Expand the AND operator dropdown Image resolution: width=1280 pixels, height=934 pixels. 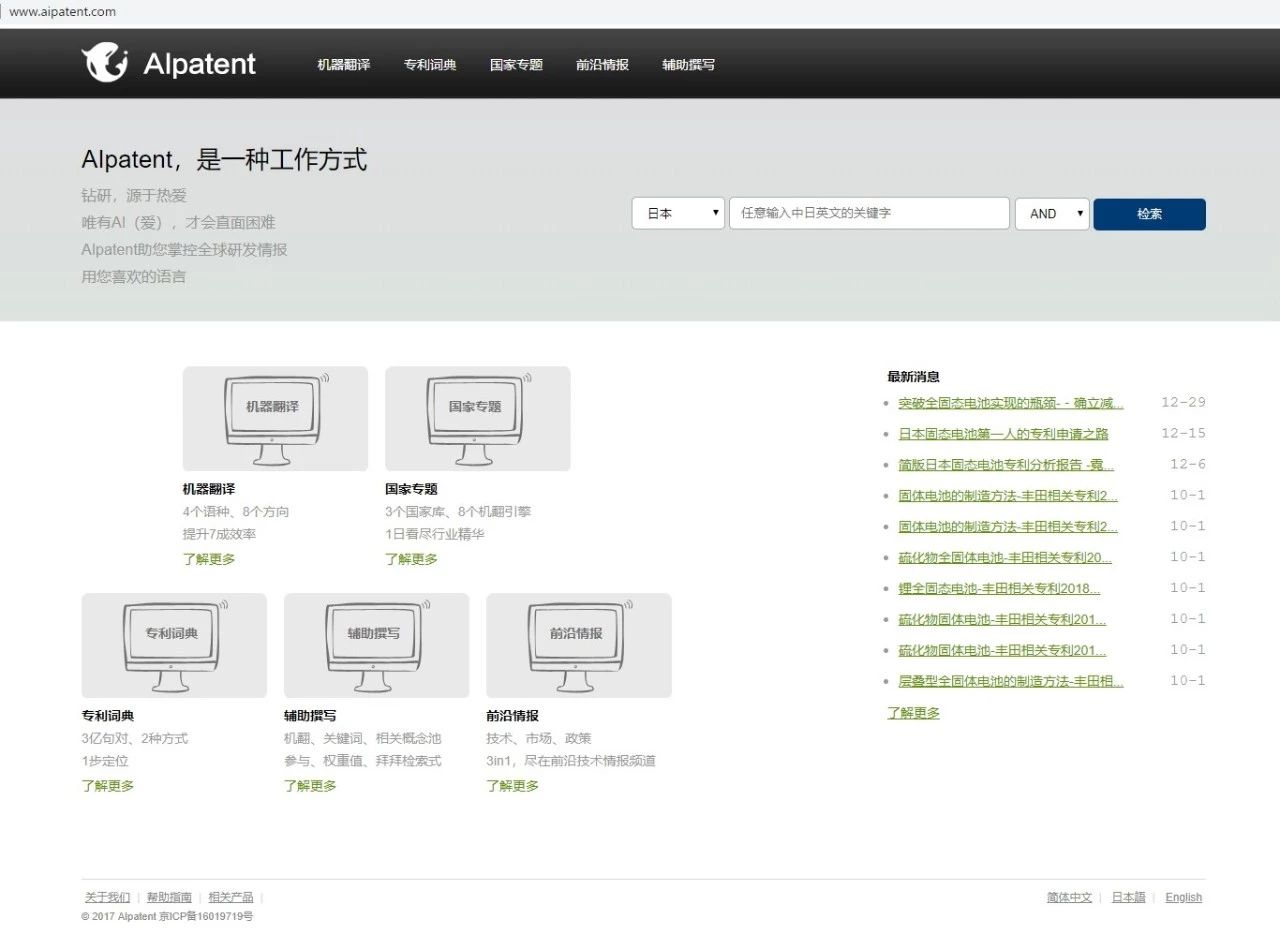(1052, 213)
